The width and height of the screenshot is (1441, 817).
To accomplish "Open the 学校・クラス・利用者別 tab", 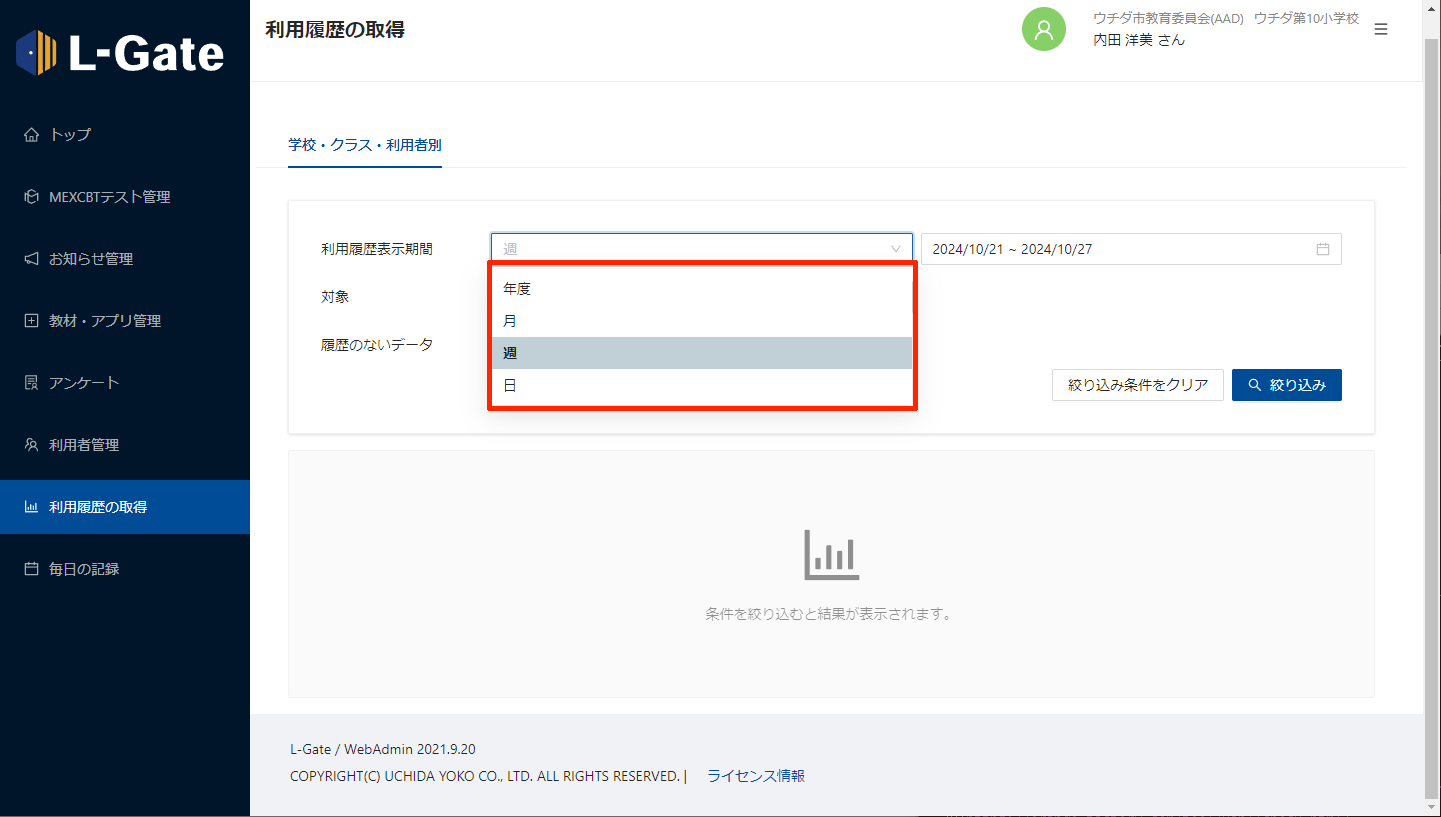I will pos(365,145).
